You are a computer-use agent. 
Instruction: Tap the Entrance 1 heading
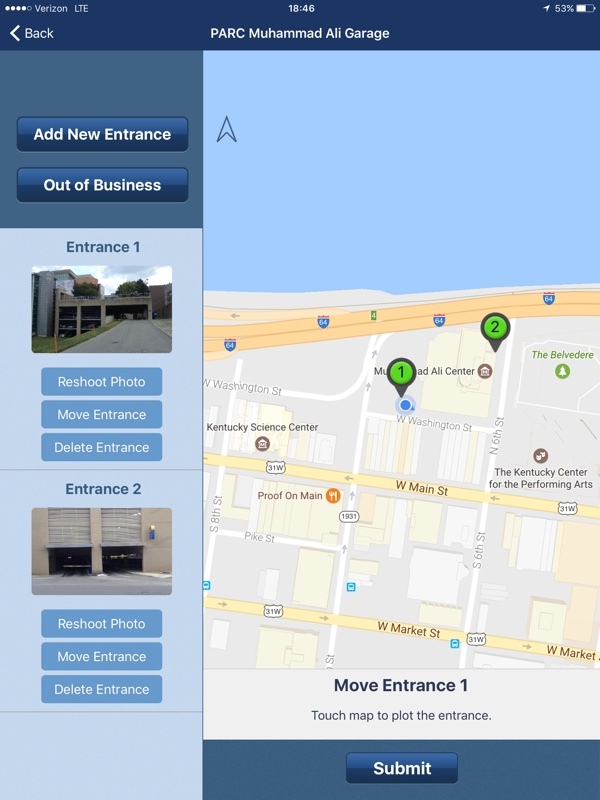point(103,247)
